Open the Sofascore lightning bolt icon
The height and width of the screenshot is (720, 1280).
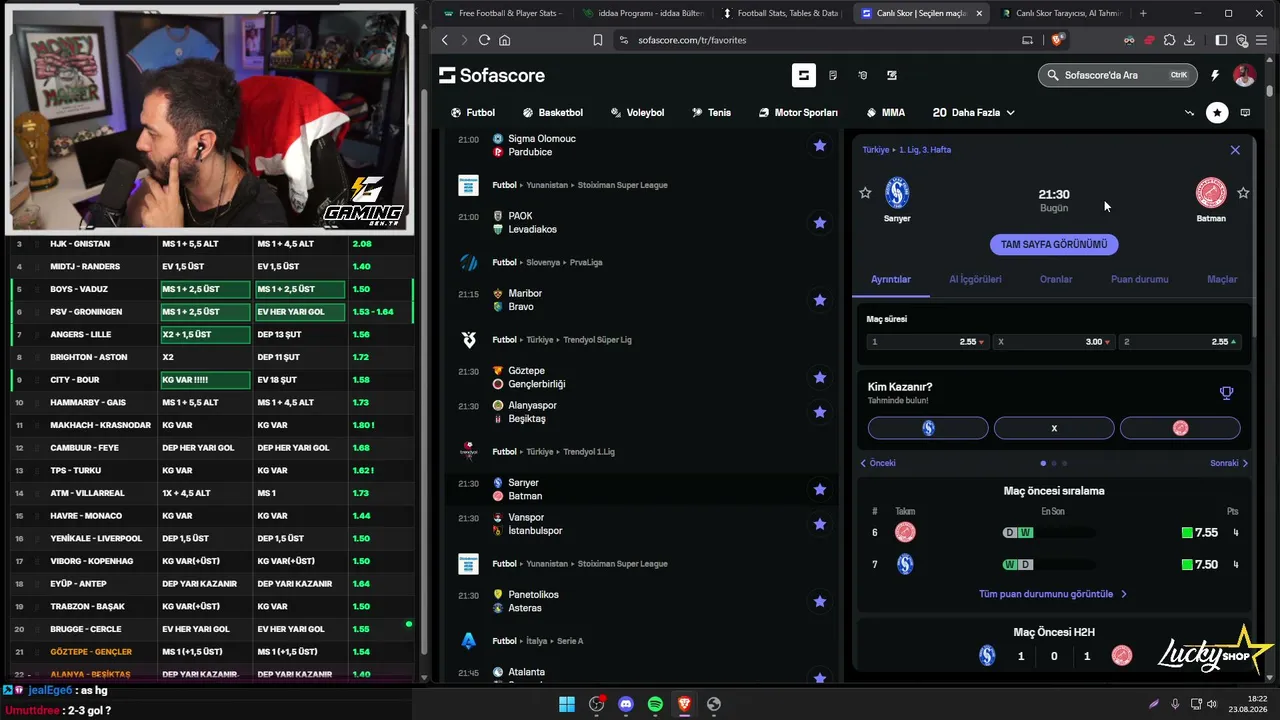coord(1215,75)
